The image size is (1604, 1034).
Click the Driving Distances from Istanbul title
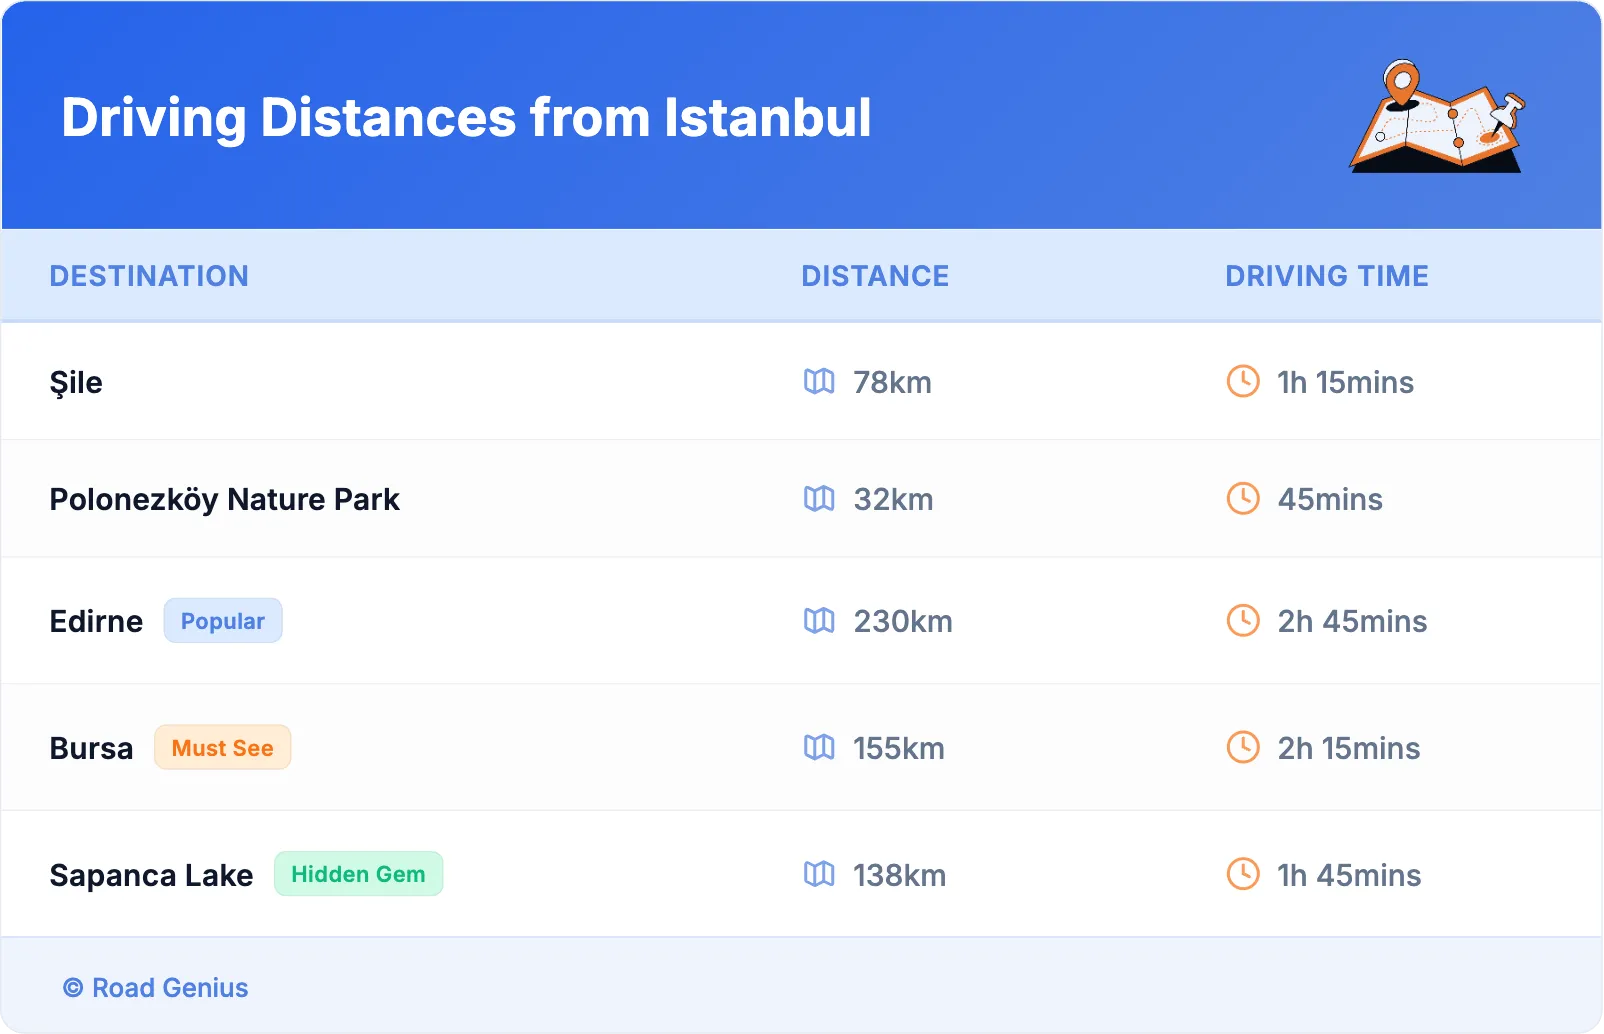click(x=466, y=117)
